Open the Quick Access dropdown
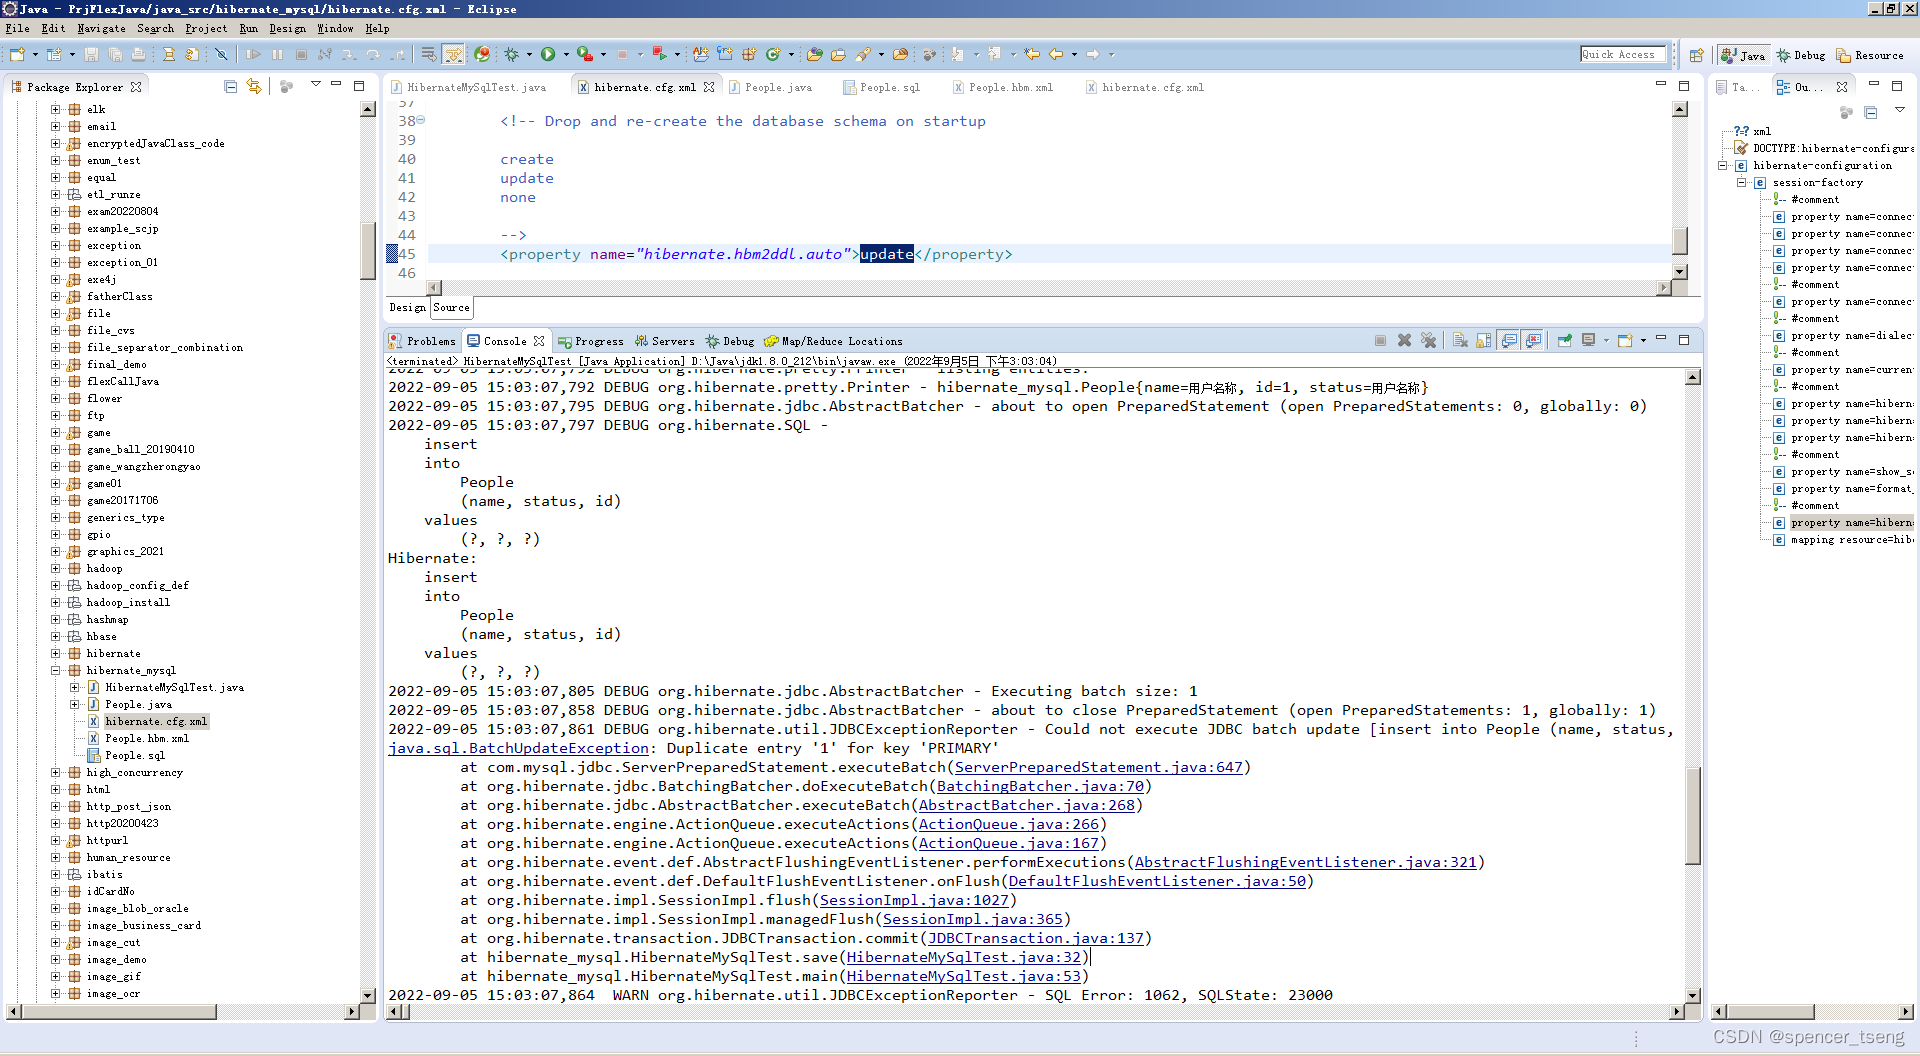 1622,54
